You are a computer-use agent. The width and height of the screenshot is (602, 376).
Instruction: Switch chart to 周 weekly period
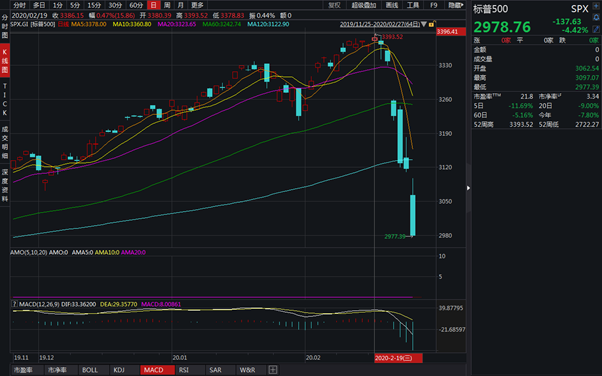(x=167, y=5)
